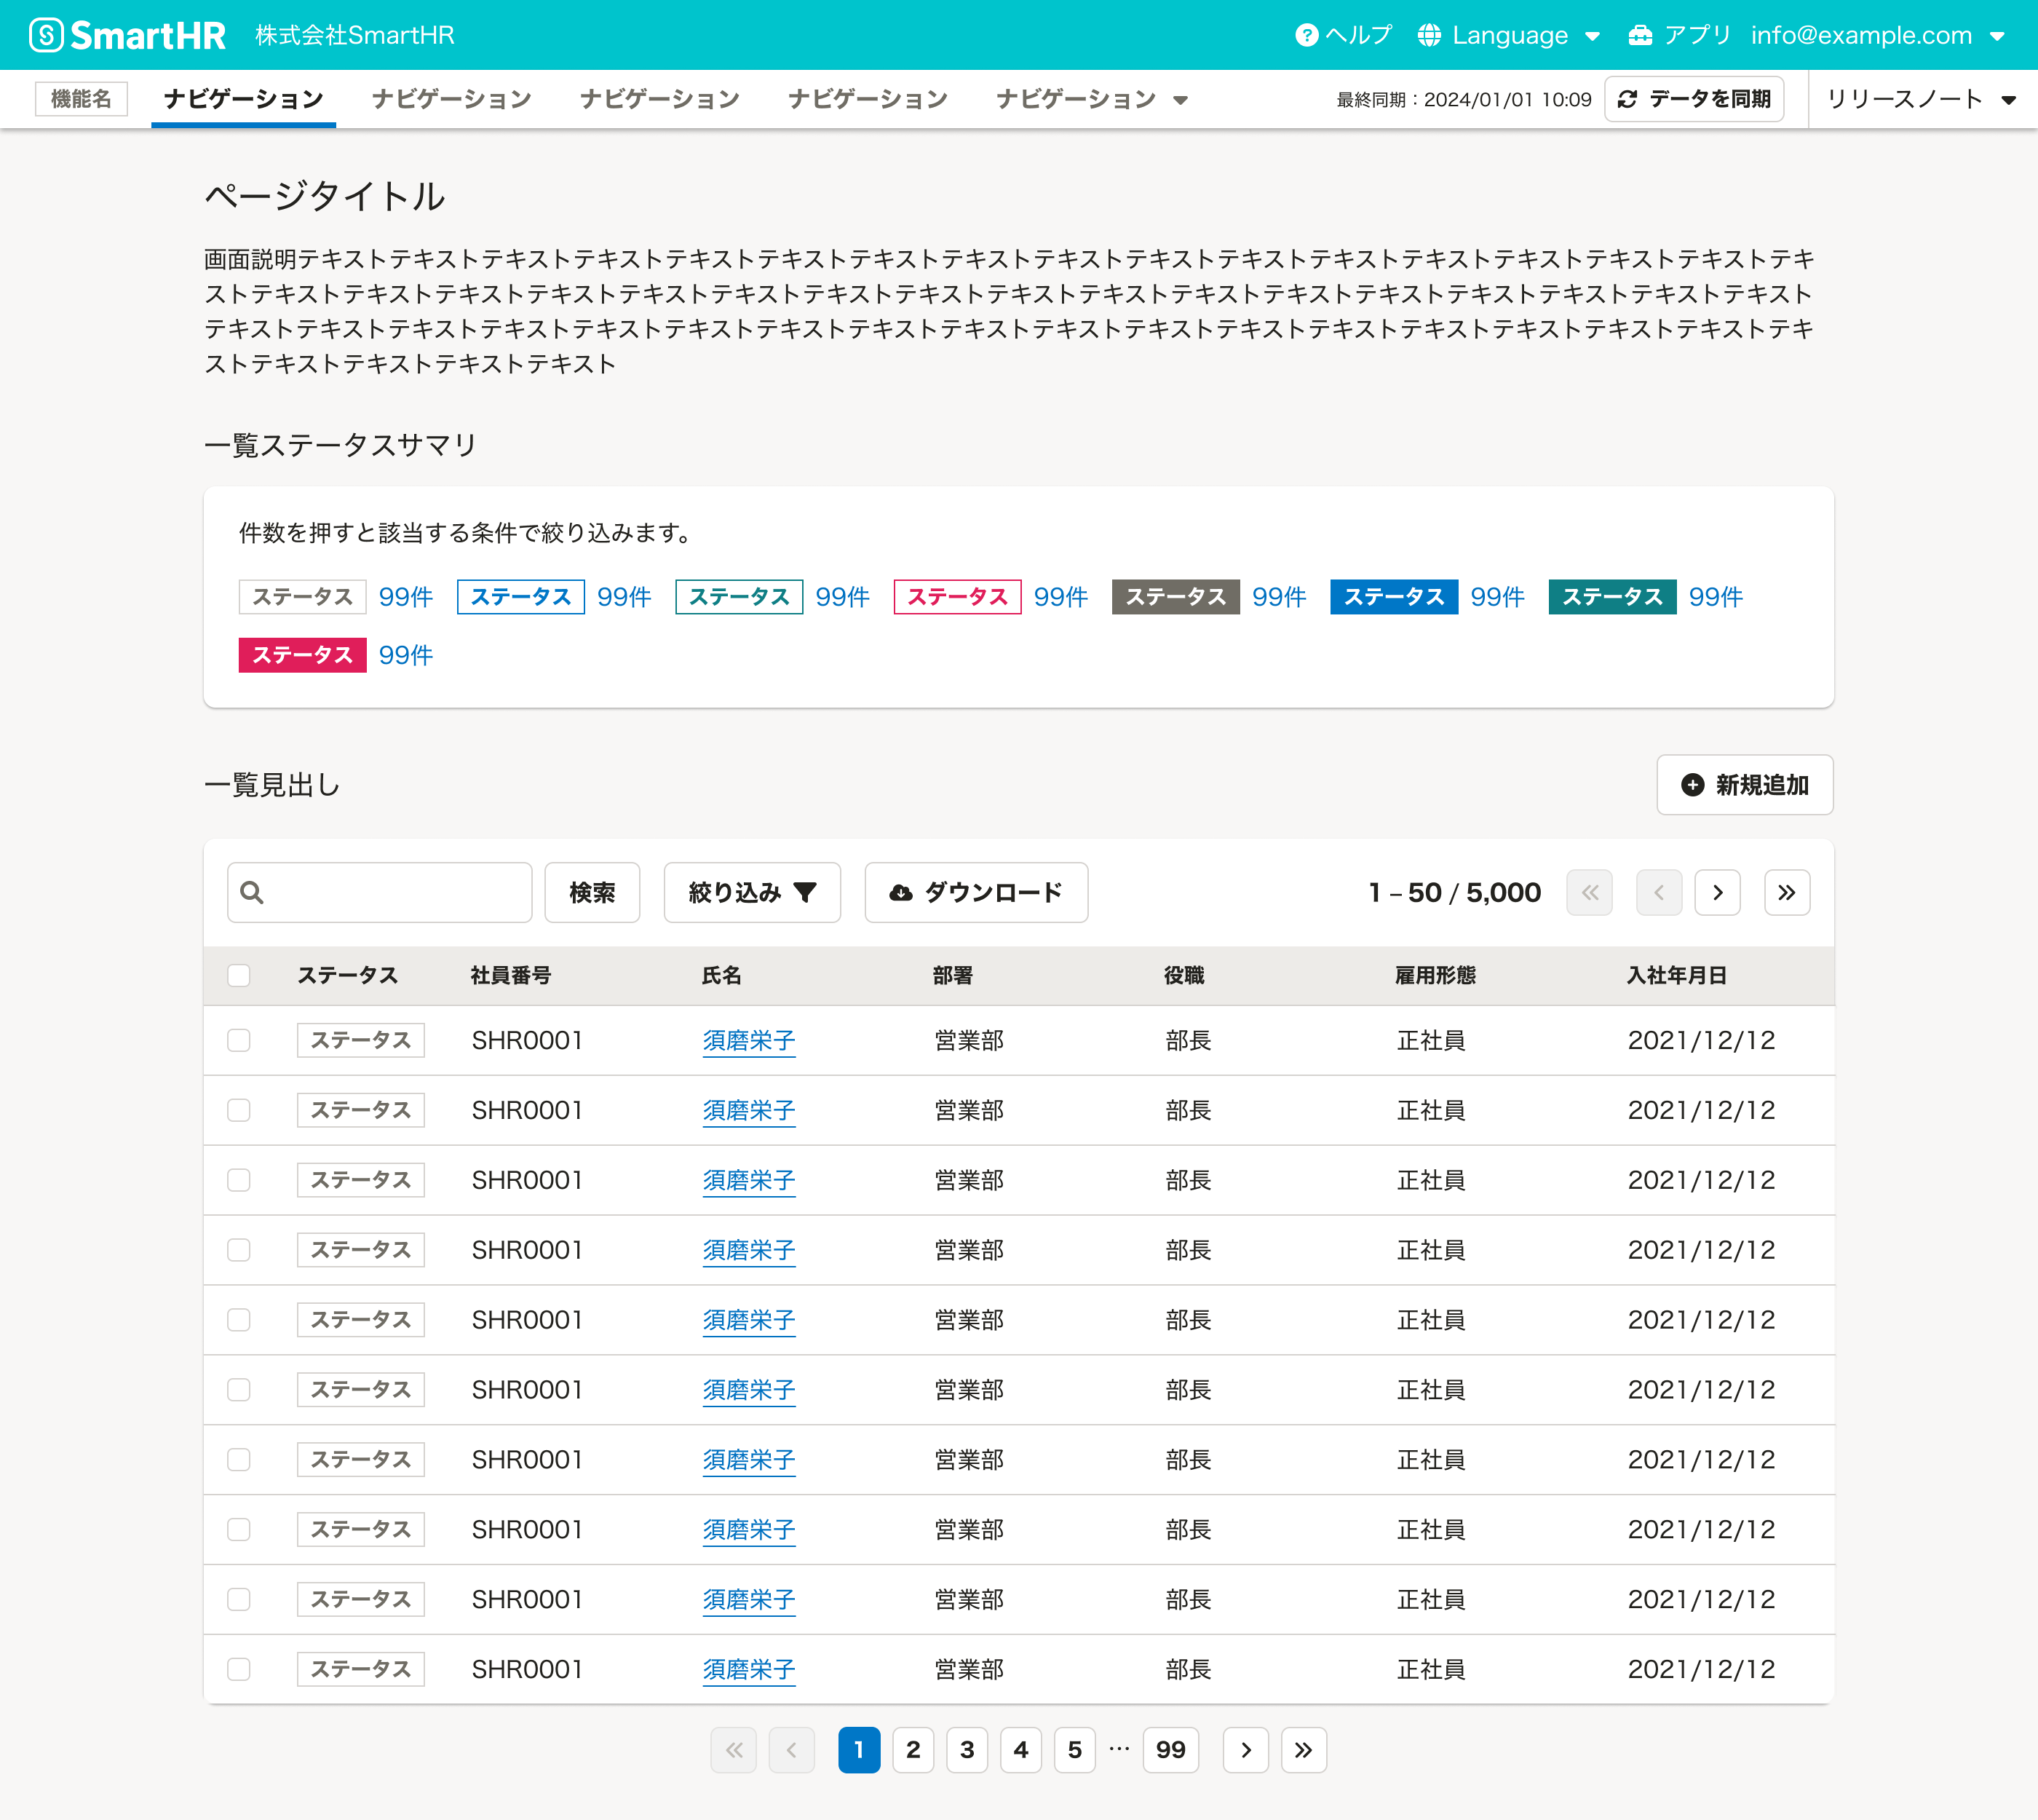
Task: Click the cloud download button
Action: 976,892
